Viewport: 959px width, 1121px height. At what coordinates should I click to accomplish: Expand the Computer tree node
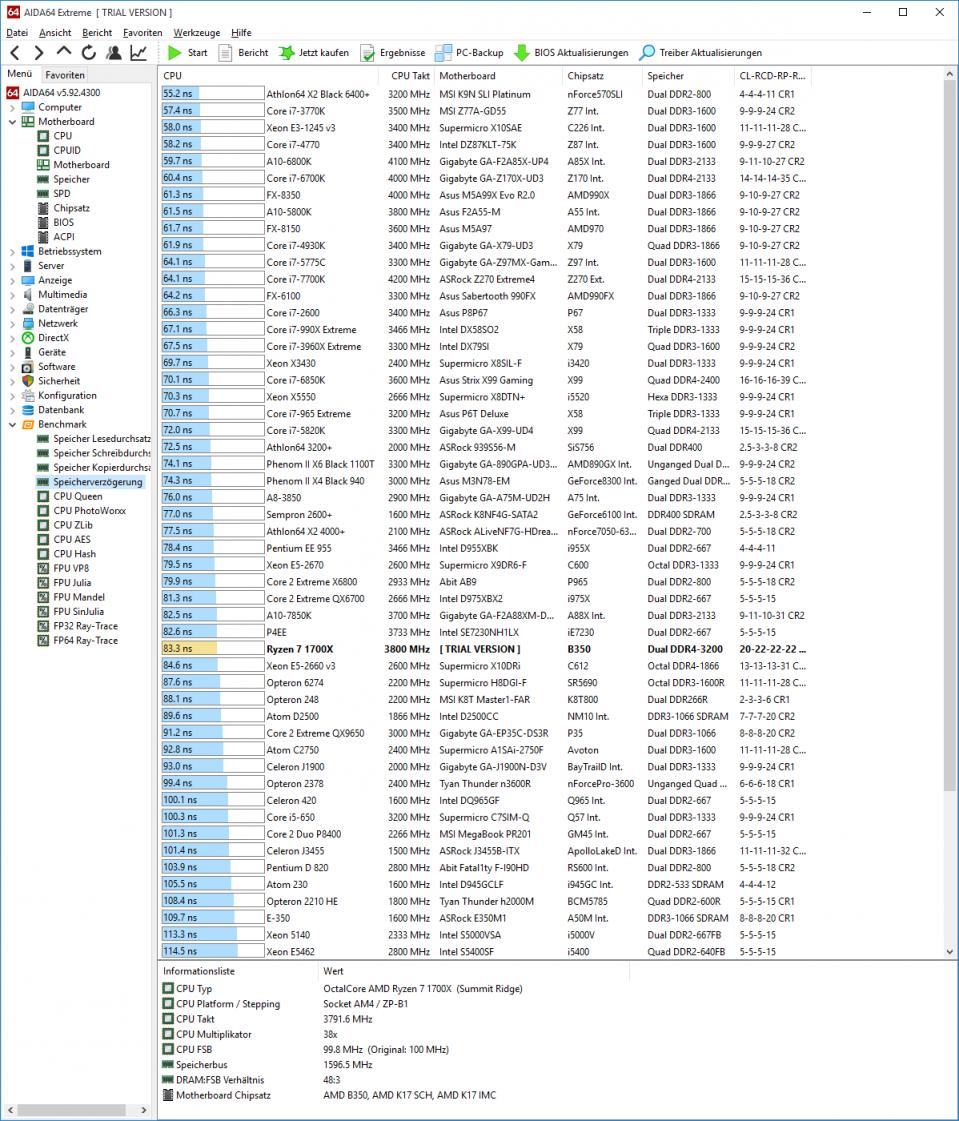tap(12, 107)
